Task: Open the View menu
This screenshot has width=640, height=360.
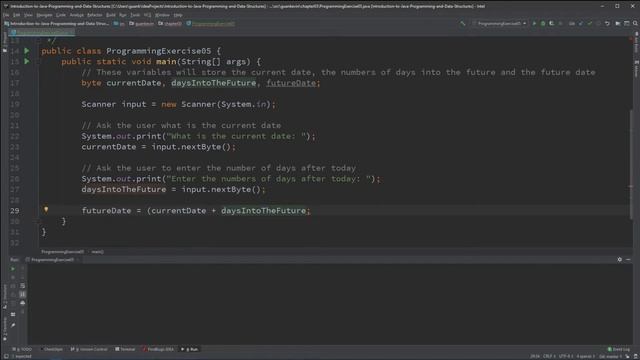Action: [x=28, y=15]
